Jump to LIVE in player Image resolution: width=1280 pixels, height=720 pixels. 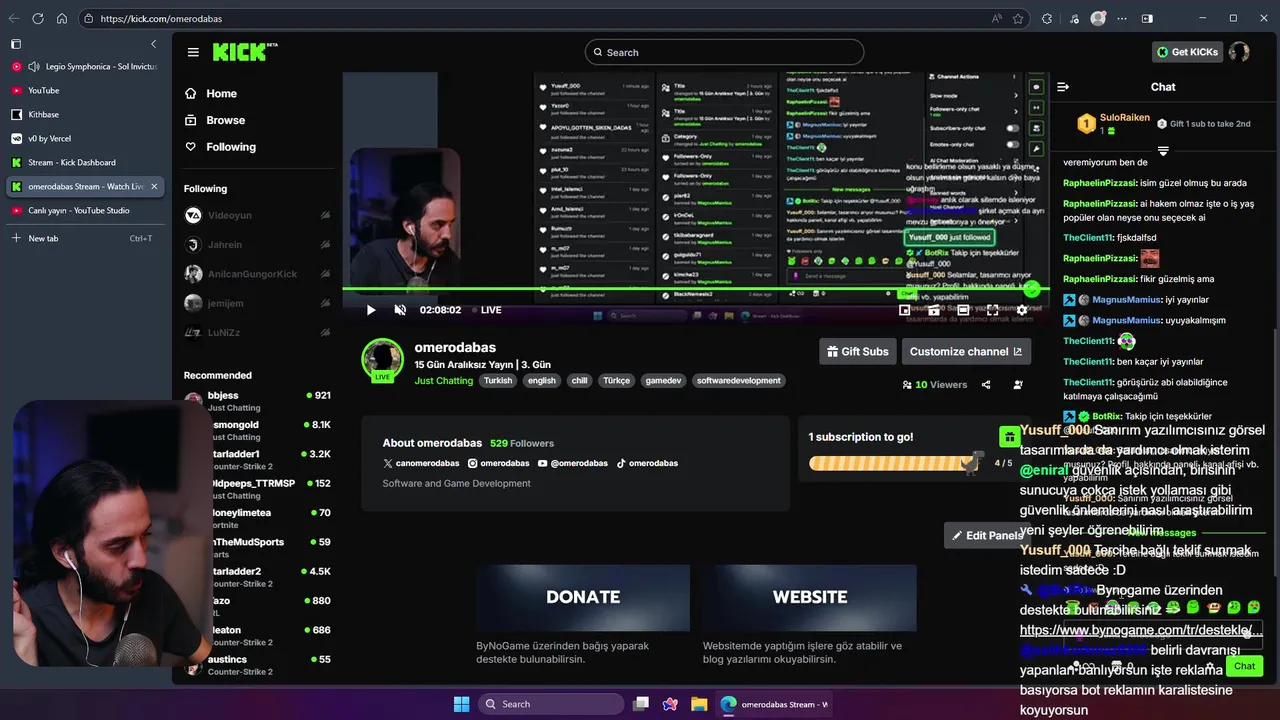point(486,310)
